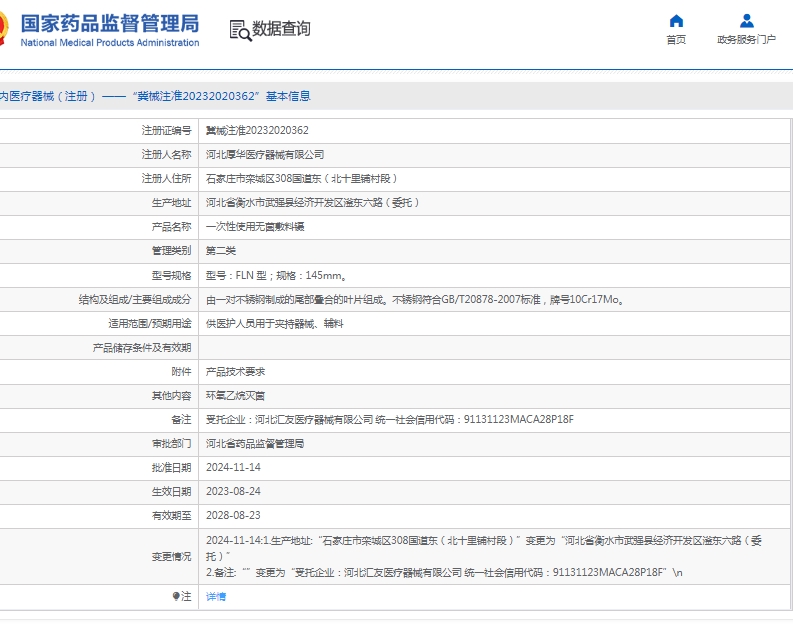Click the 首页 link label

point(676,39)
